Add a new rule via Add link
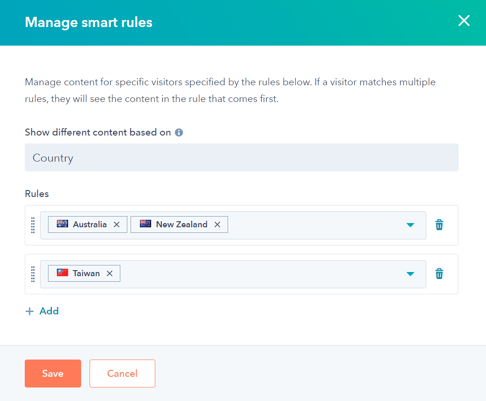 click(49, 311)
